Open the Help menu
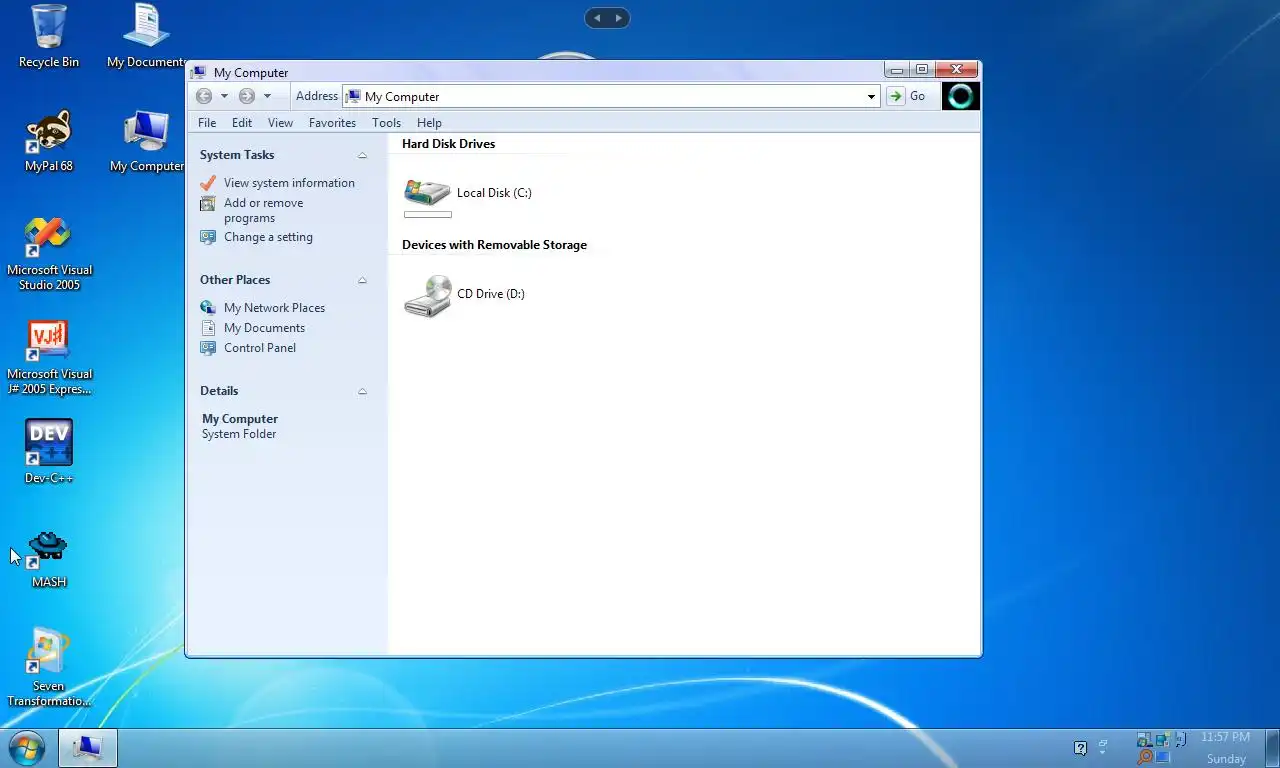Screen dimensions: 1280x768 click(429, 123)
